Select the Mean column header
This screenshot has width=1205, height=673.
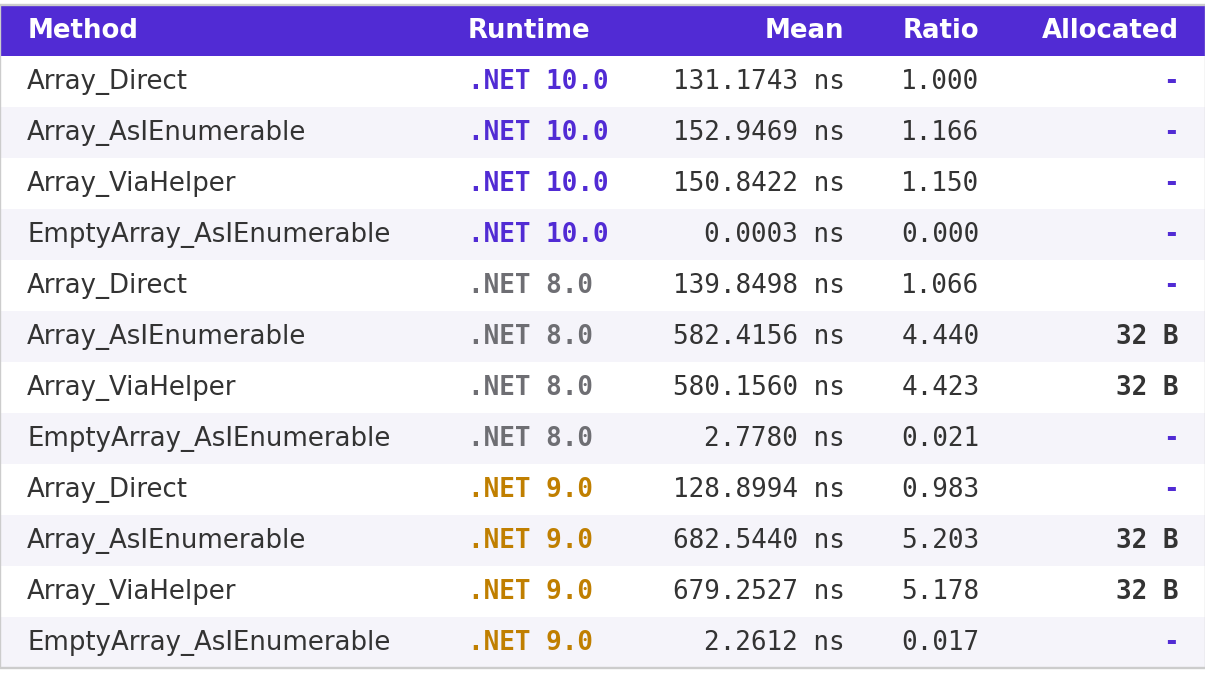coord(803,30)
